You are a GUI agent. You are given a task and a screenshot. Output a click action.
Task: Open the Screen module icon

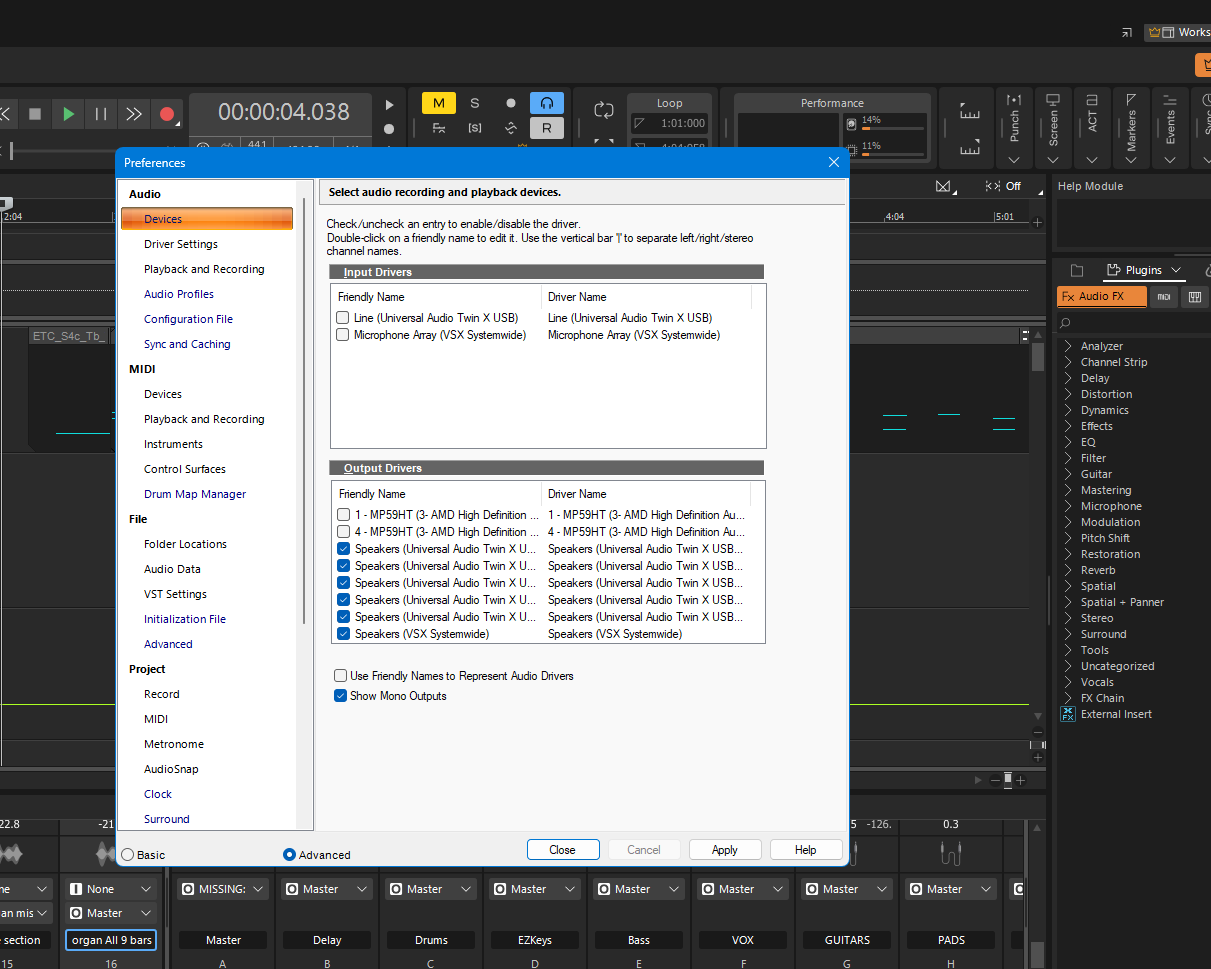pyautogui.click(x=1053, y=100)
